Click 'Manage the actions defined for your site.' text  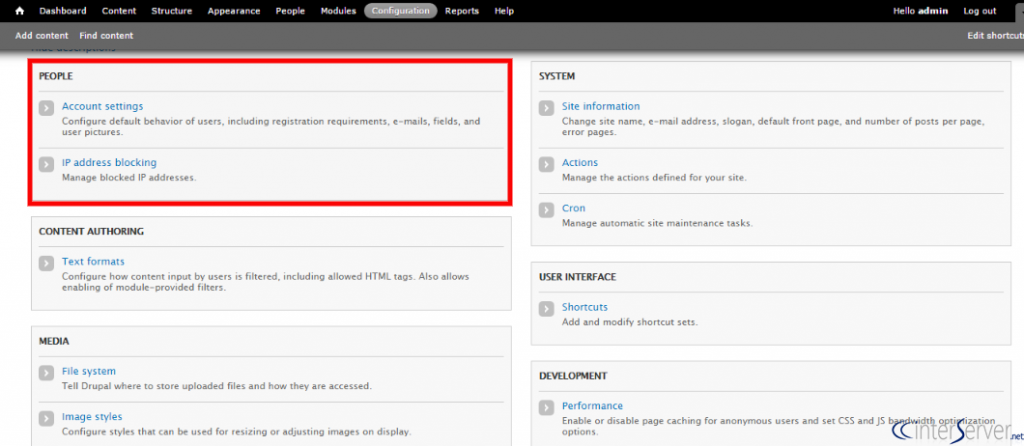(654, 177)
